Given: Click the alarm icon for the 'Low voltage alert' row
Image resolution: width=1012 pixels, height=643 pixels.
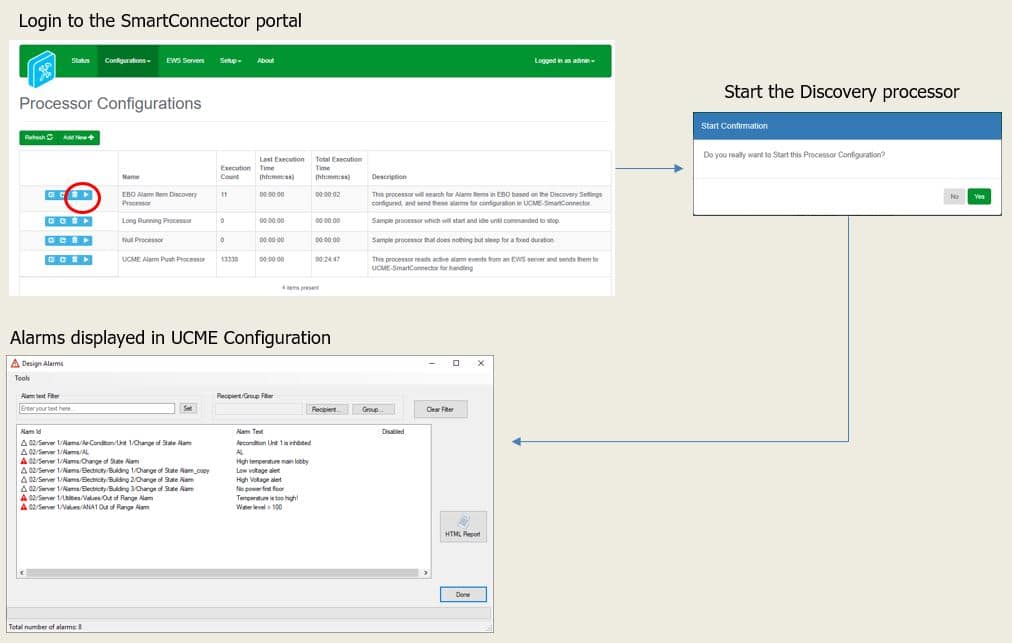Looking at the screenshot, I should tap(24, 471).
